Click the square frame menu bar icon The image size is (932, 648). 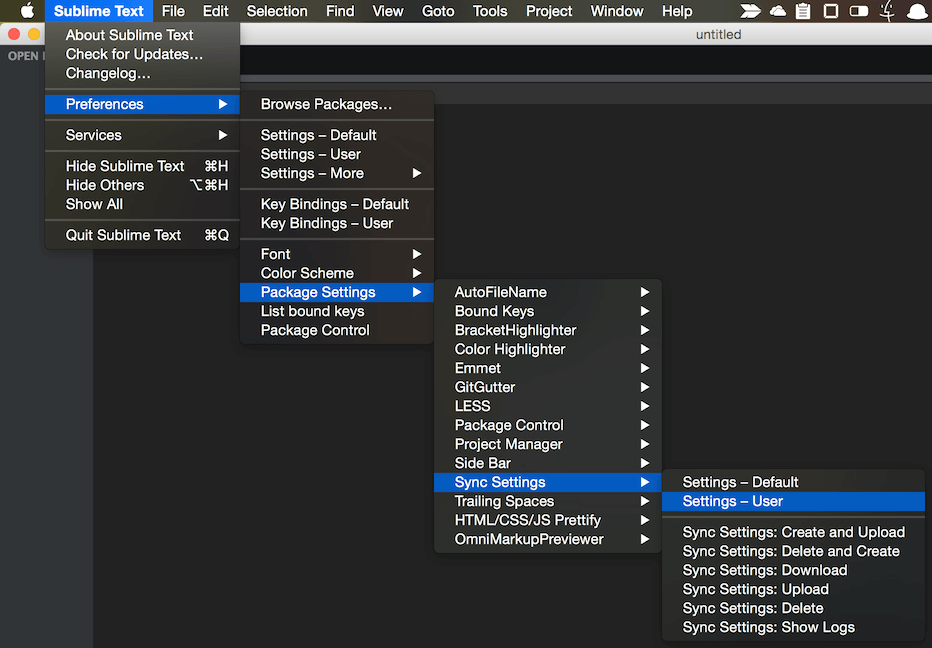[x=831, y=11]
